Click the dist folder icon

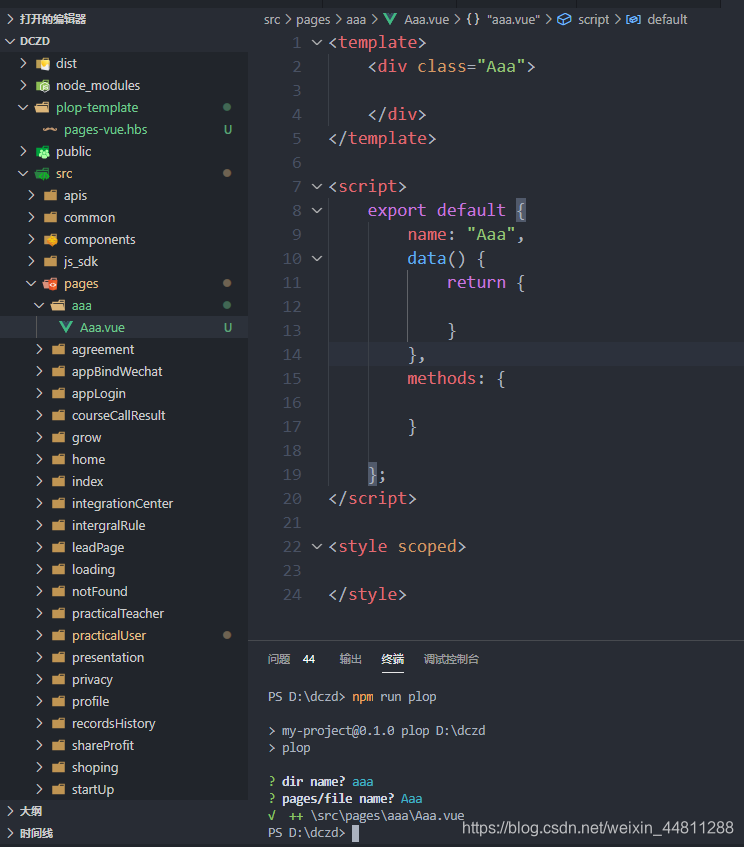pos(43,64)
